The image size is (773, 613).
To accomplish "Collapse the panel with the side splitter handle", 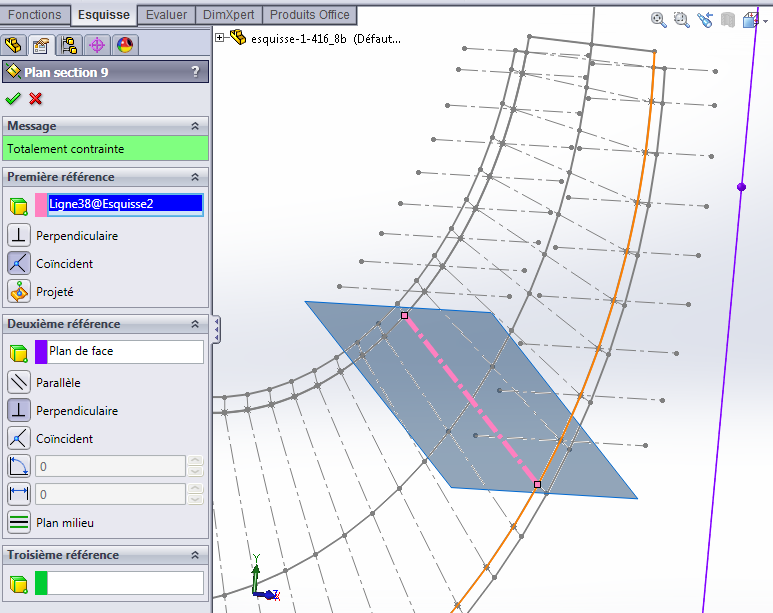I will 216,329.
